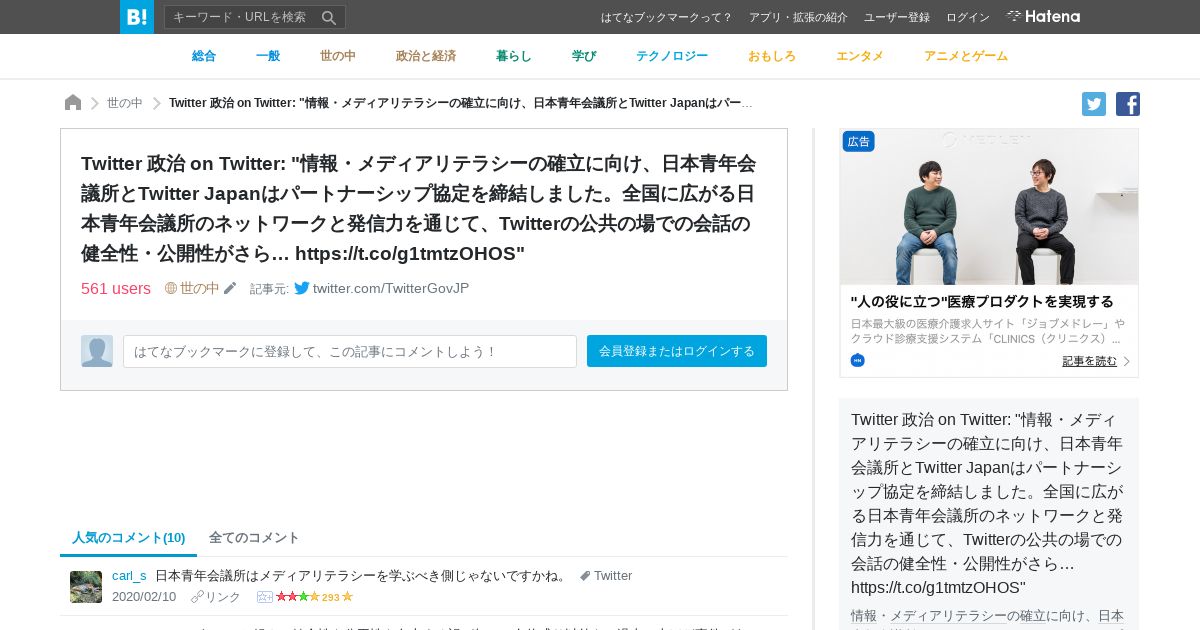Click ad headline 人の役に立つ医療プロダクト

(x=982, y=301)
